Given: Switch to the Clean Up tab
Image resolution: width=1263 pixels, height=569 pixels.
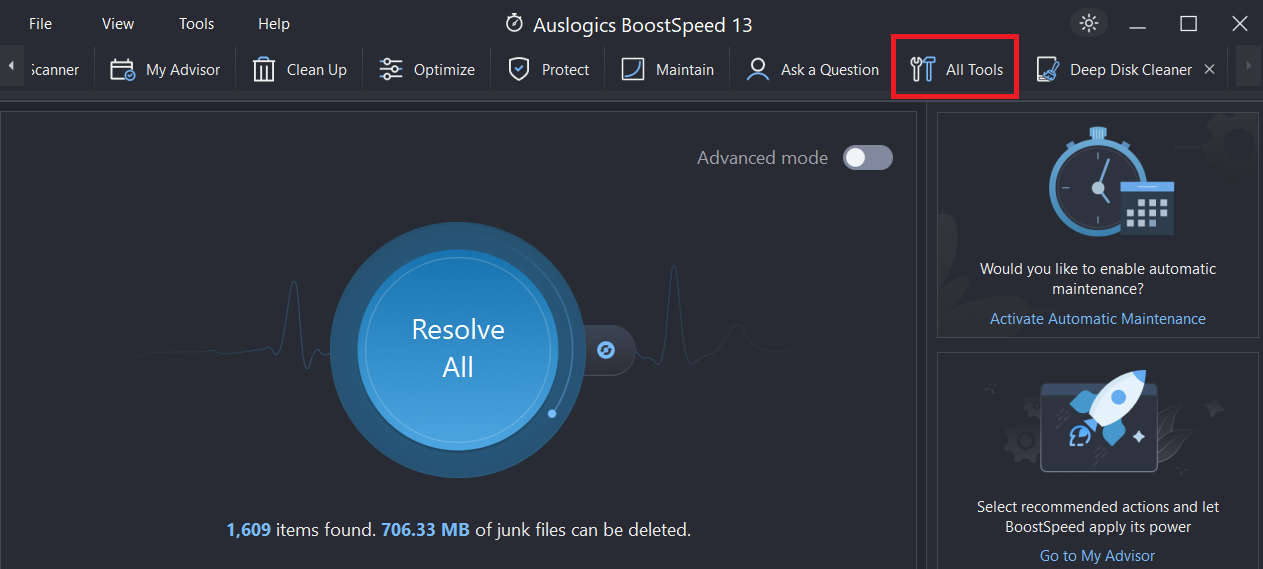Looking at the screenshot, I should pyautogui.click(x=299, y=69).
